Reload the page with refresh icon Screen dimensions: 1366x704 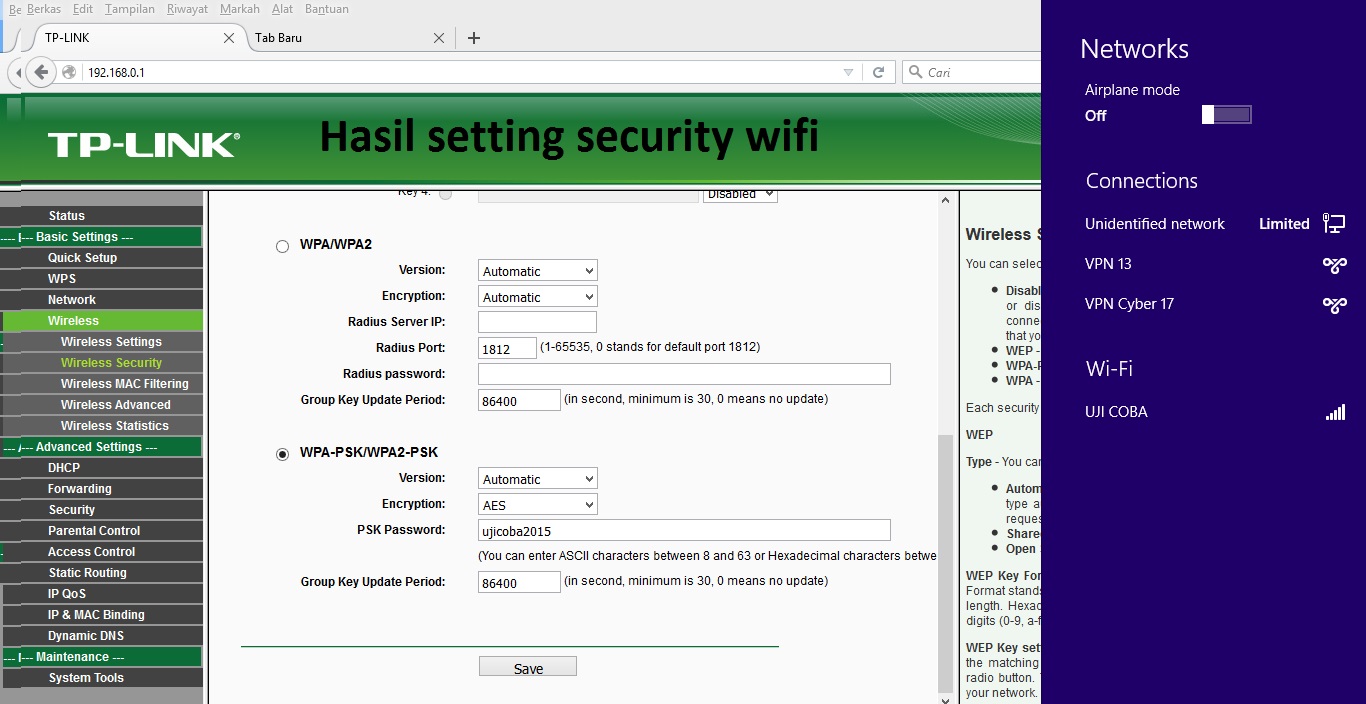(878, 72)
